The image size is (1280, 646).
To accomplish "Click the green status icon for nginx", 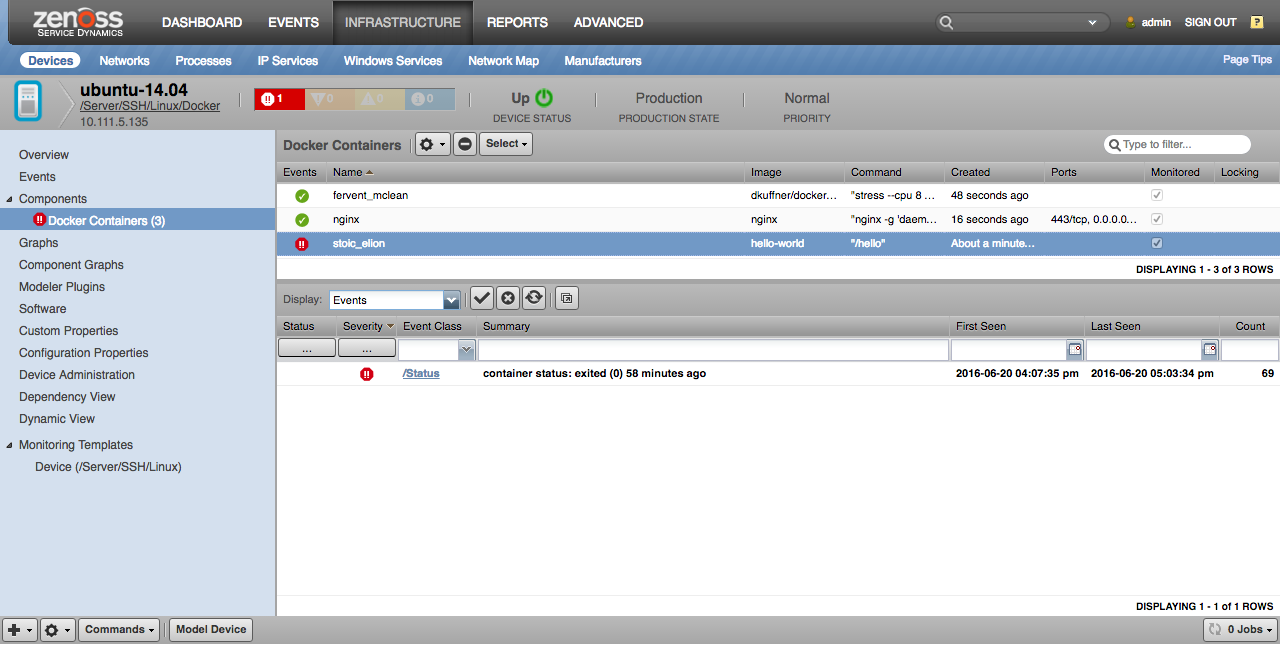I will [302, 220].
